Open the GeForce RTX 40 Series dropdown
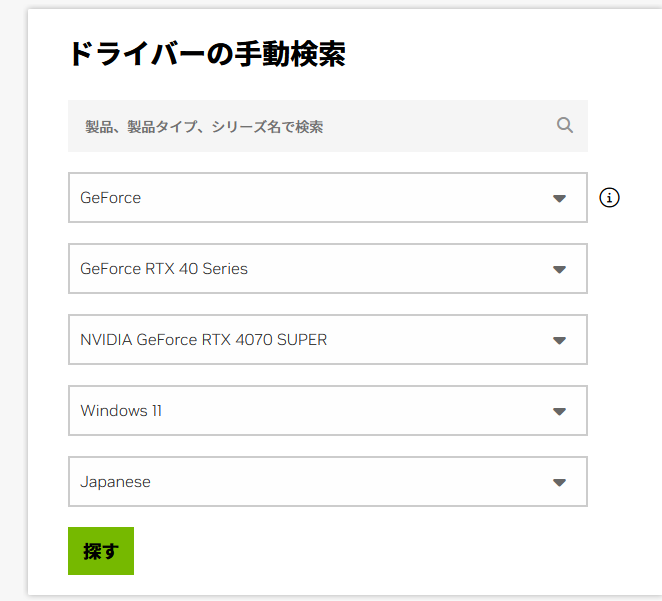Image resolution: width=662 pixels, height=601 pixels. click(x=328, y=268)
